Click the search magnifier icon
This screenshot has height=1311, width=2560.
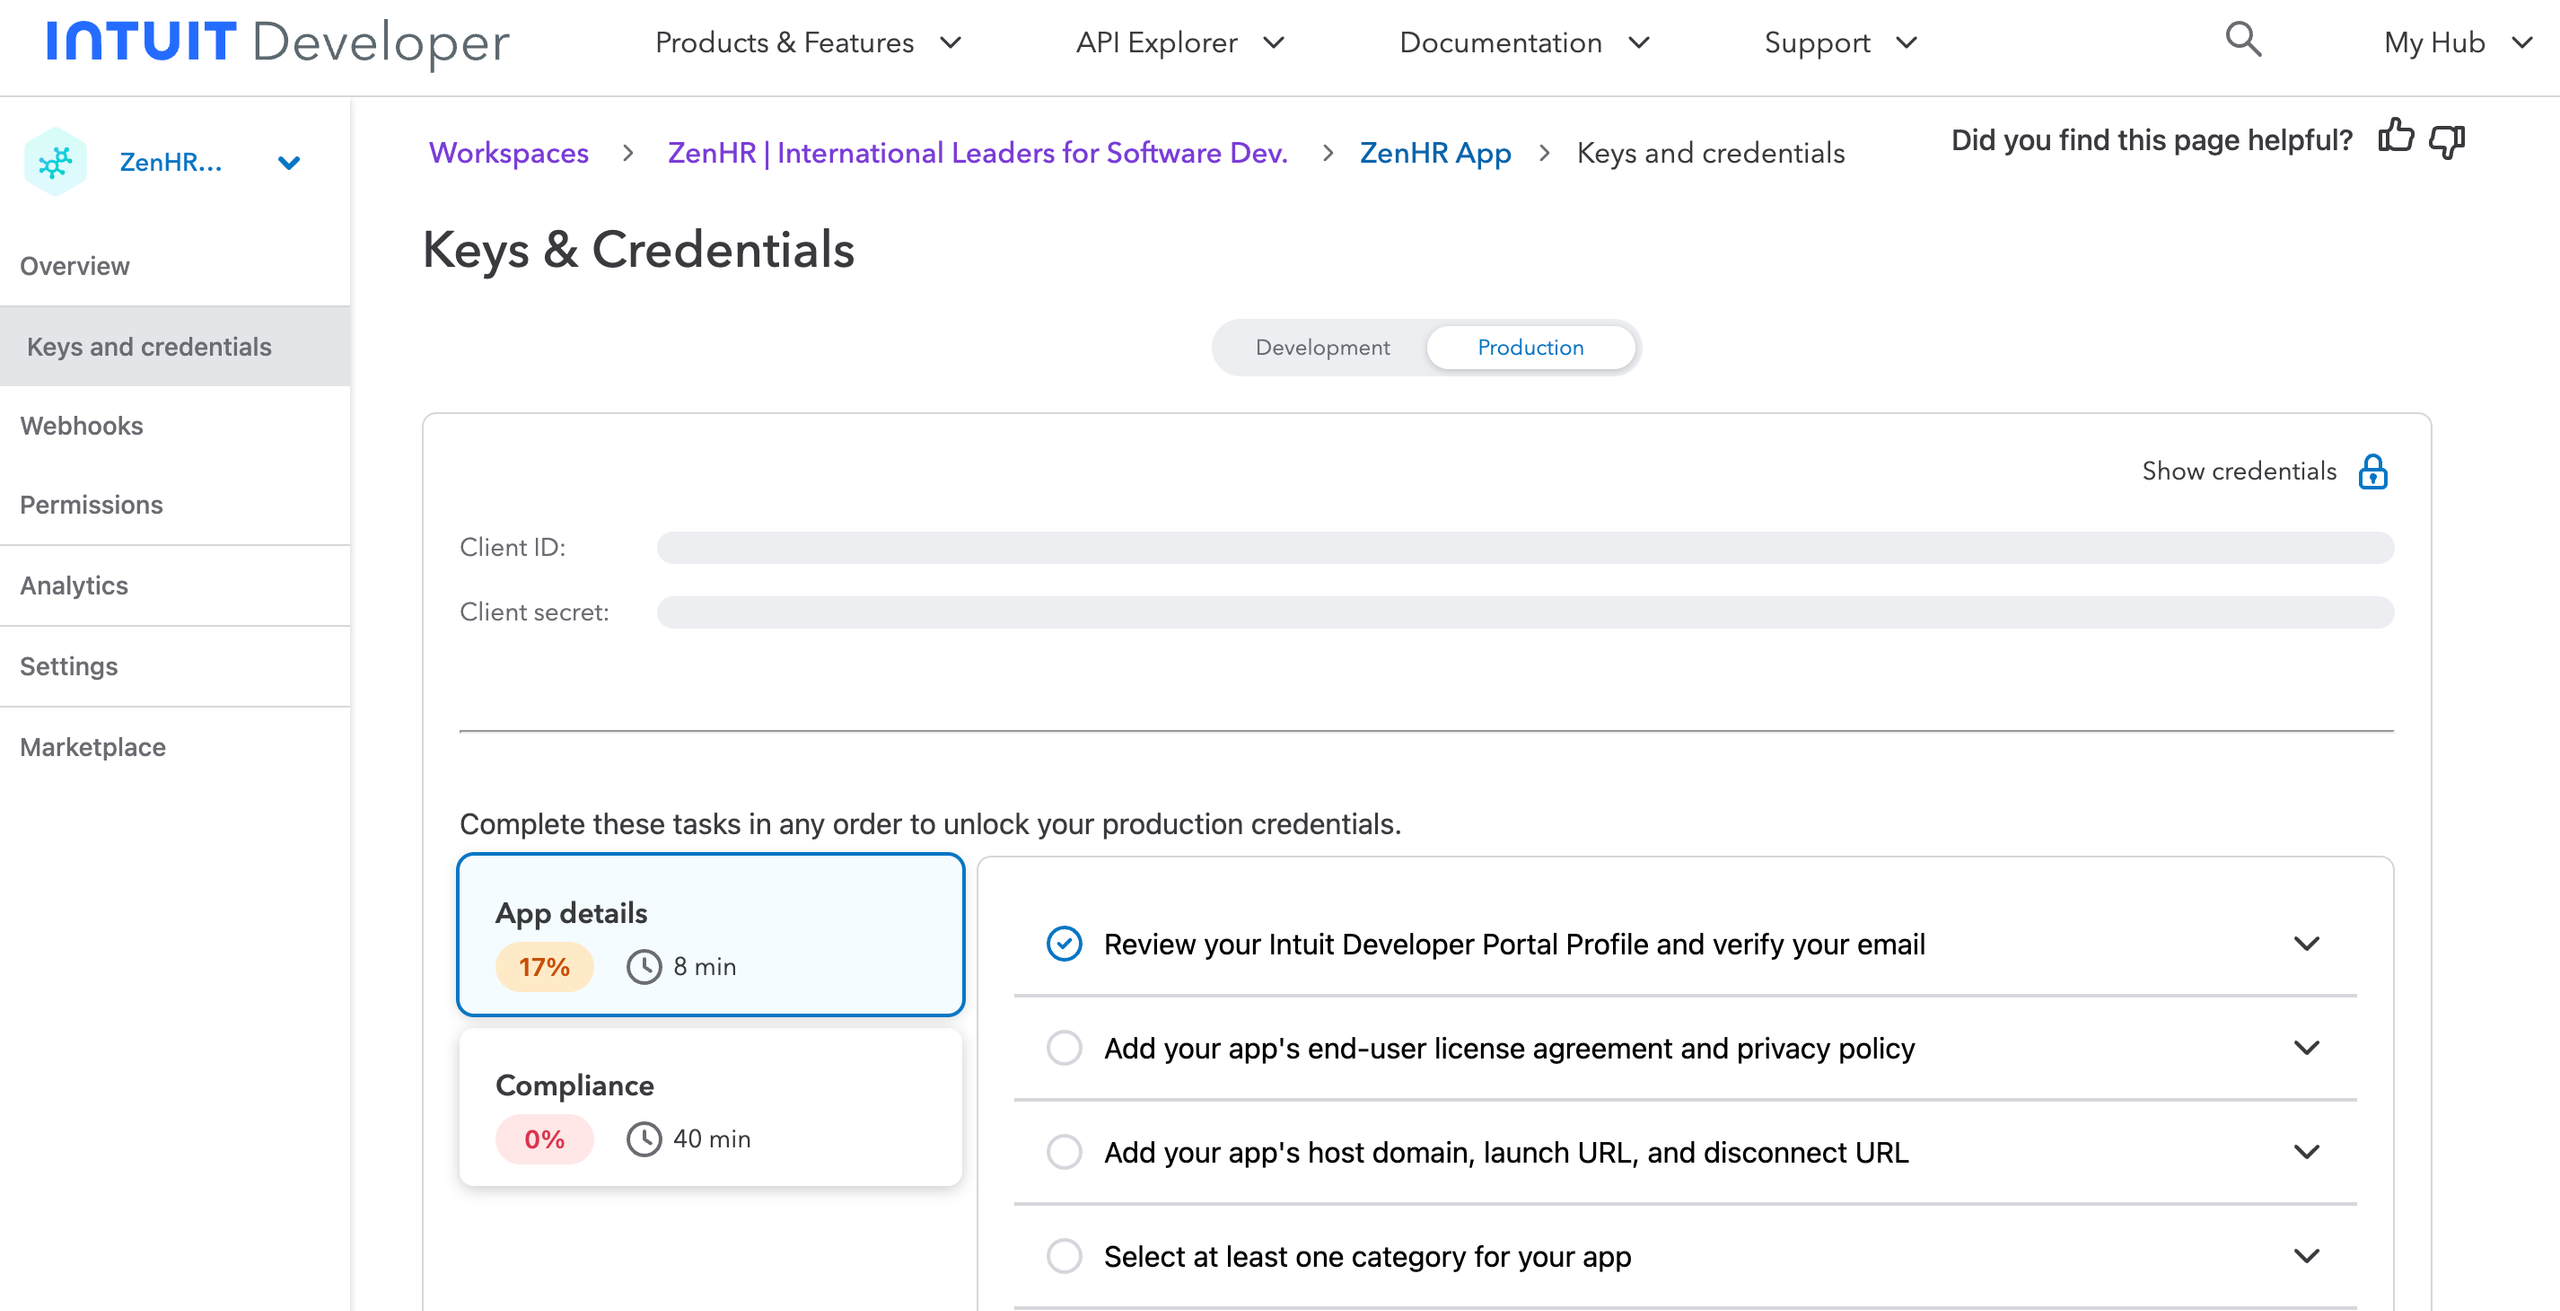click(x=2242, y=41)
